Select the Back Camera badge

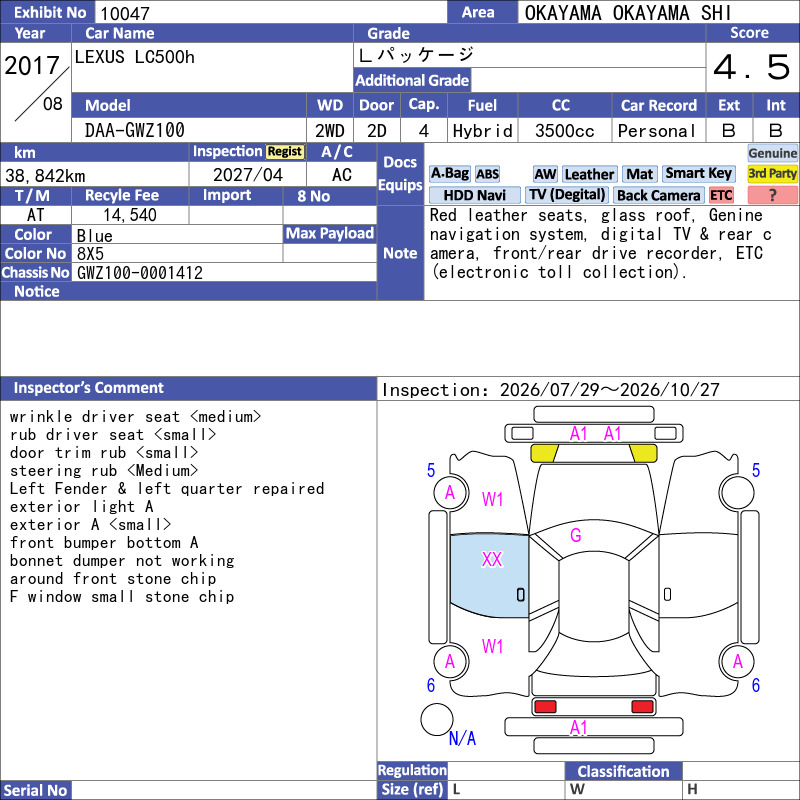click(x=659, y=195)
